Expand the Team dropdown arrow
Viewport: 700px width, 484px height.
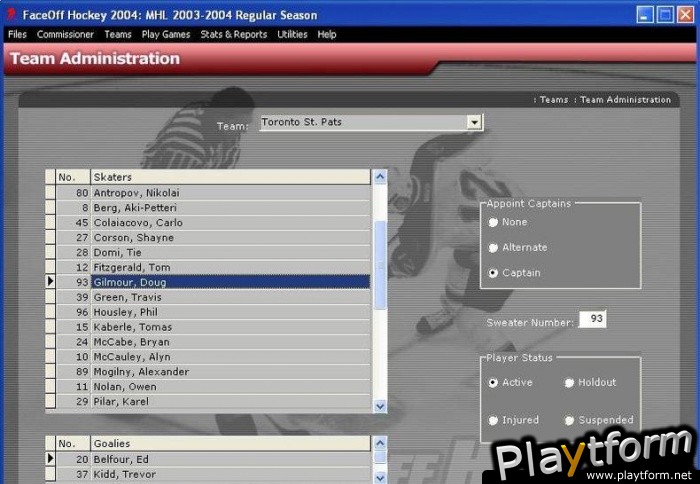pyautogui.click(x=474, y=122)
